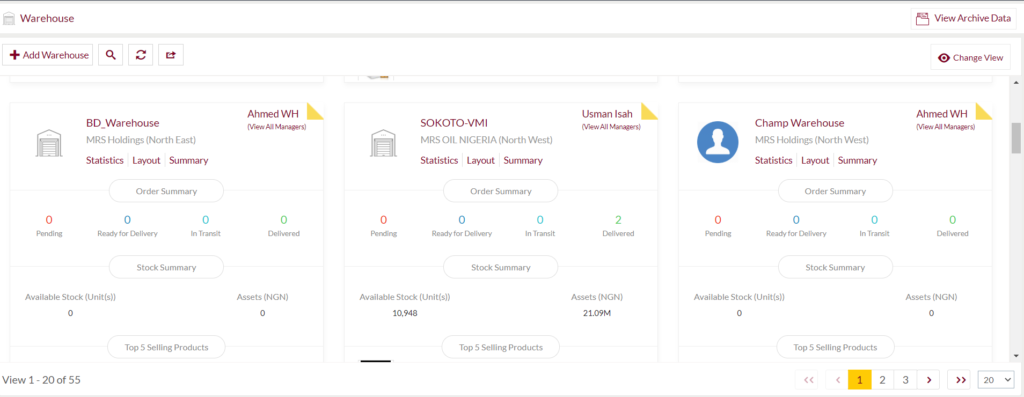This screenshot has width=1024, height=397.
Task: Click Ready for Delivery count on BD_Warehouse card
Action: click(x=127, y=220)
